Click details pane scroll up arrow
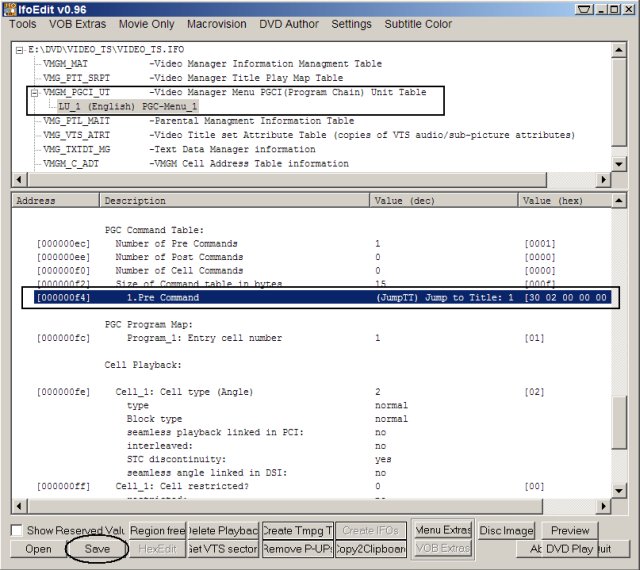 [619, 200]
